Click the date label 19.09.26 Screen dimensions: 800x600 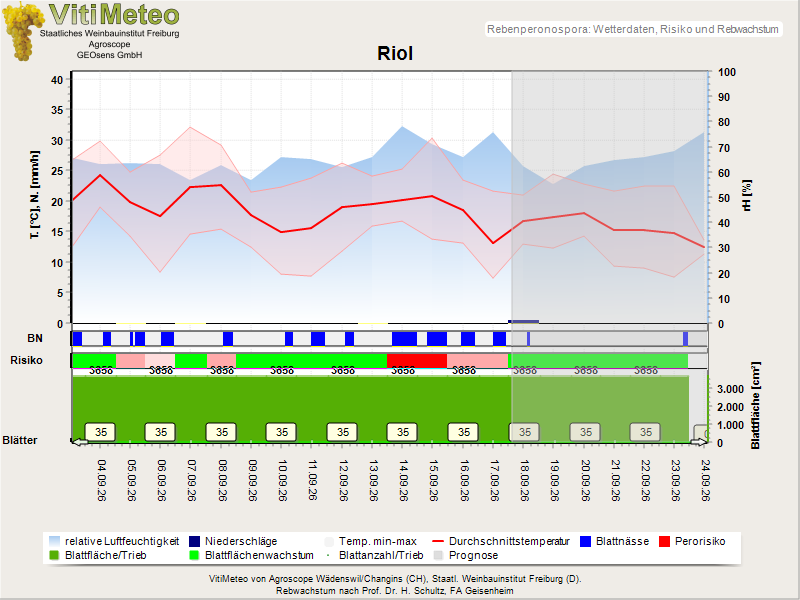[x=554, y=481]
